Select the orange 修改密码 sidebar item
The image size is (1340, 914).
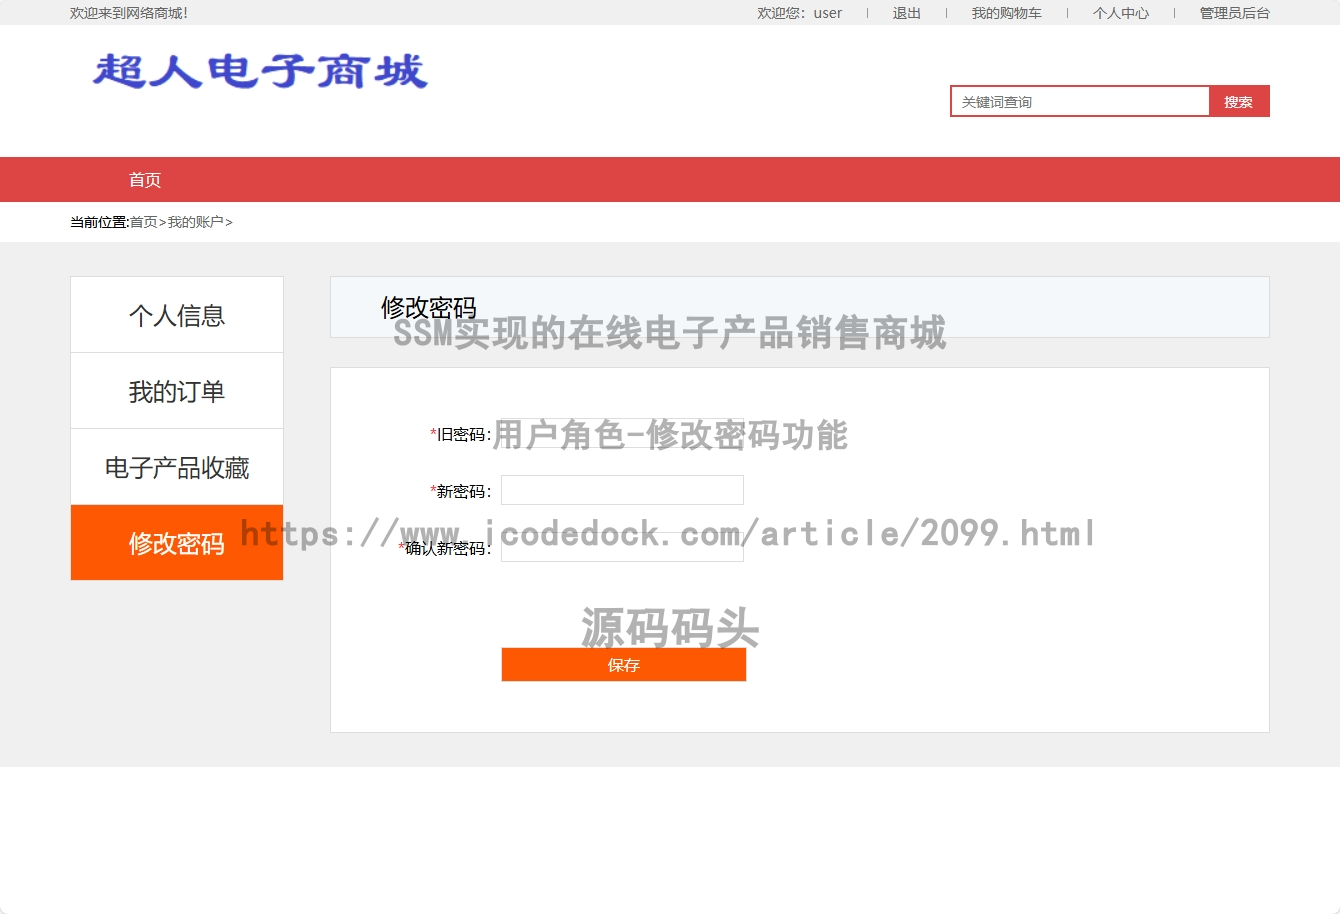tap(177, 543)
